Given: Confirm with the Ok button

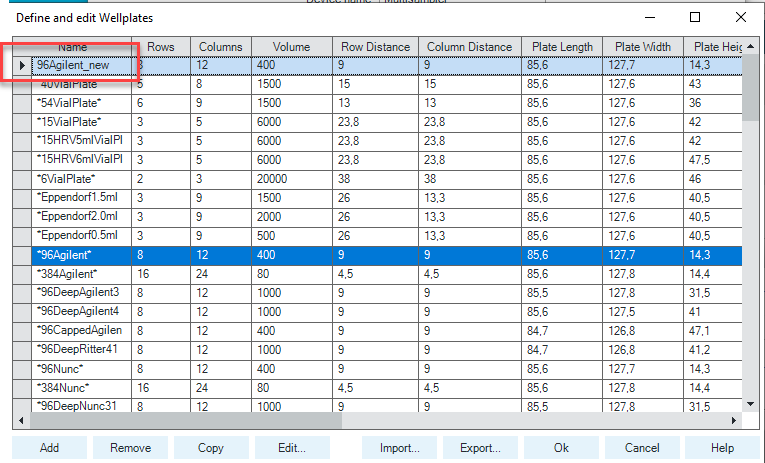Looking at the screenshot, I should (561, 447).
